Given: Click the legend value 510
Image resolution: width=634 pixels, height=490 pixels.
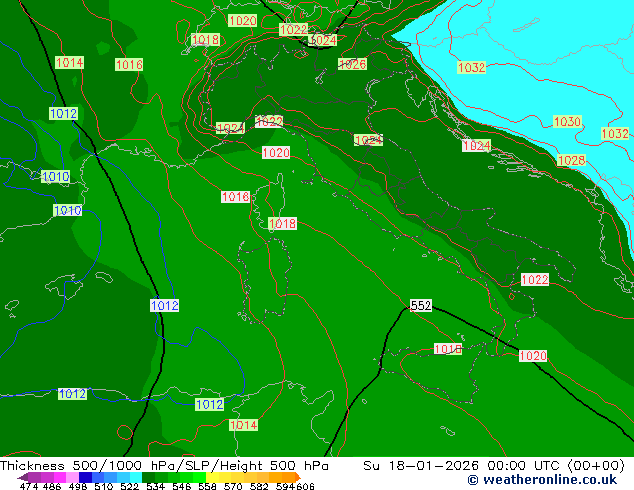Looking at the screenshot, I should 104,486.
